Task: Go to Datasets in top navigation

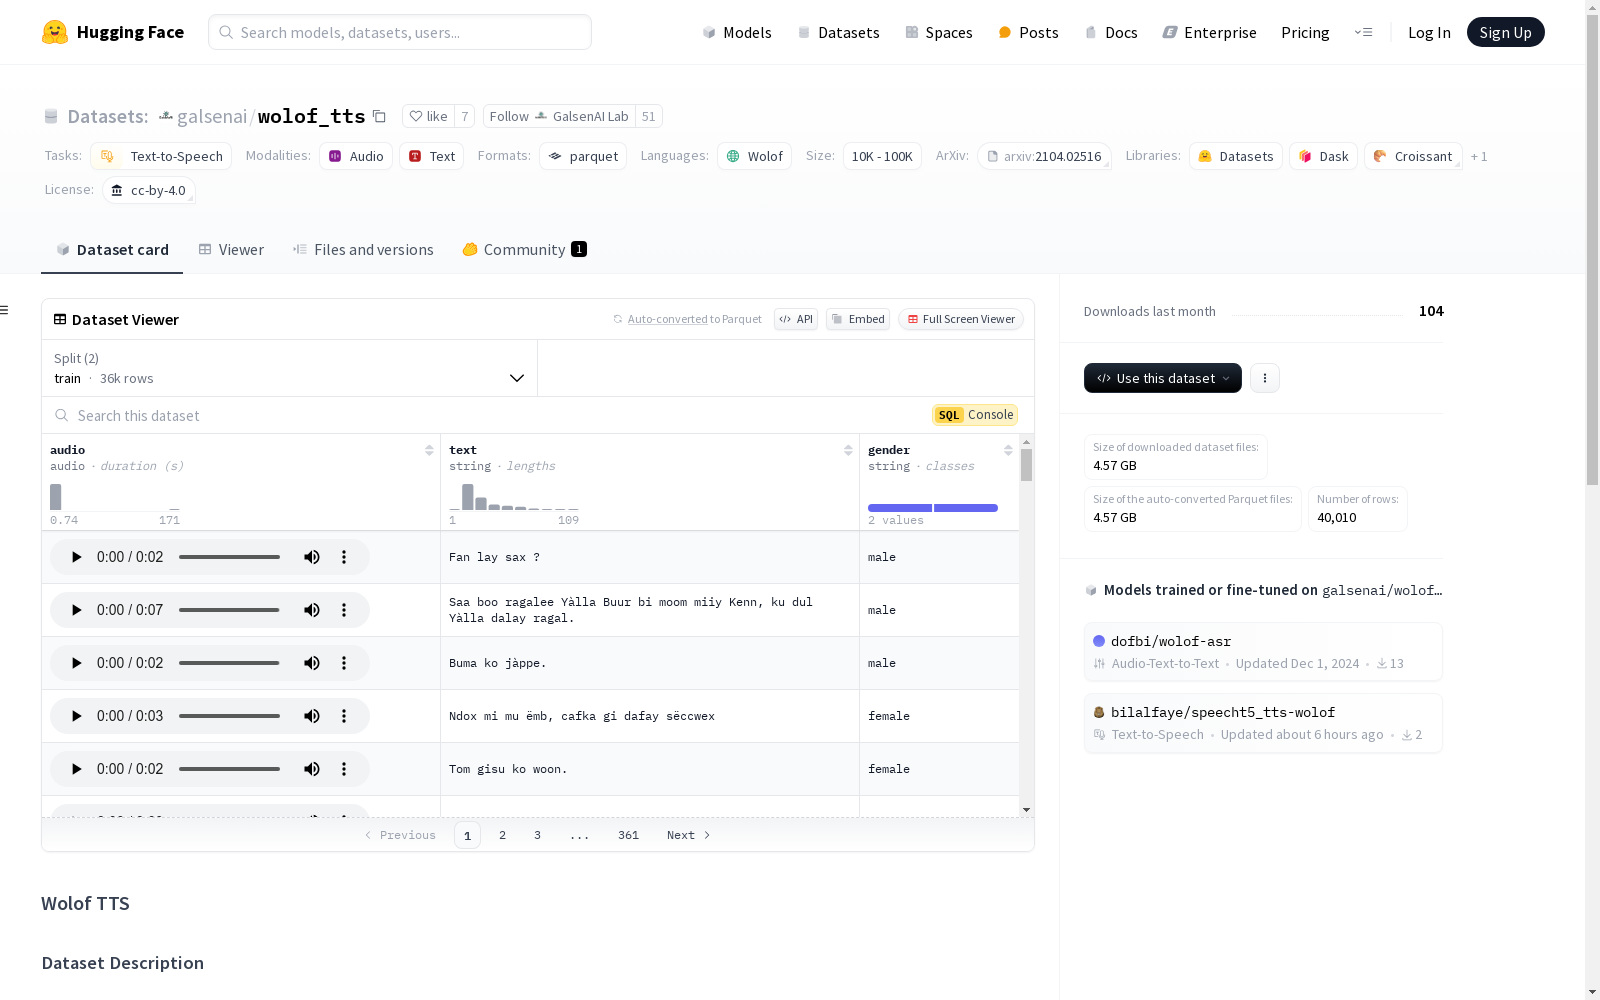Action: click(x=838, y=32)
